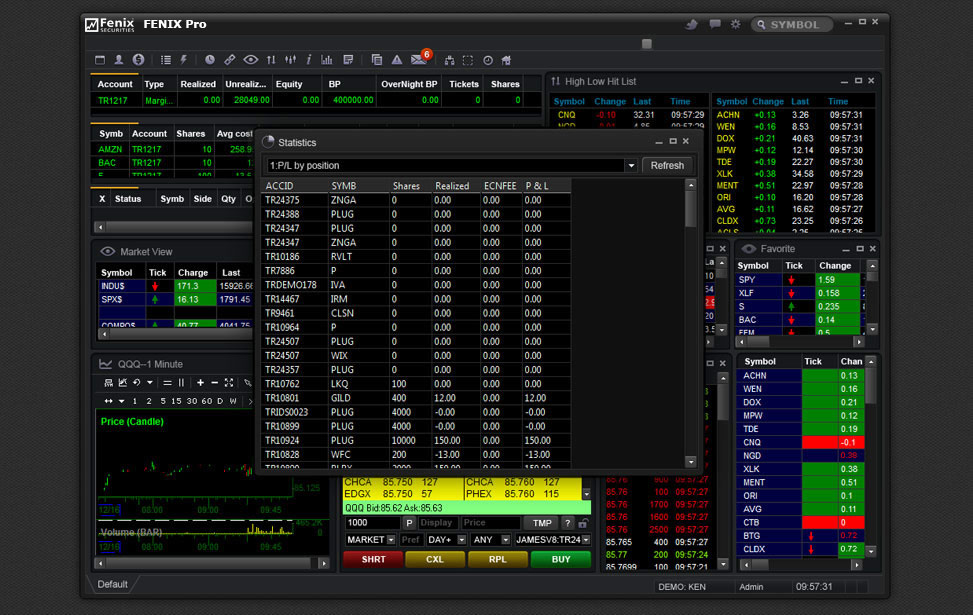Click the chart symbol icon in QQQ toolbar

click(109, 383)
